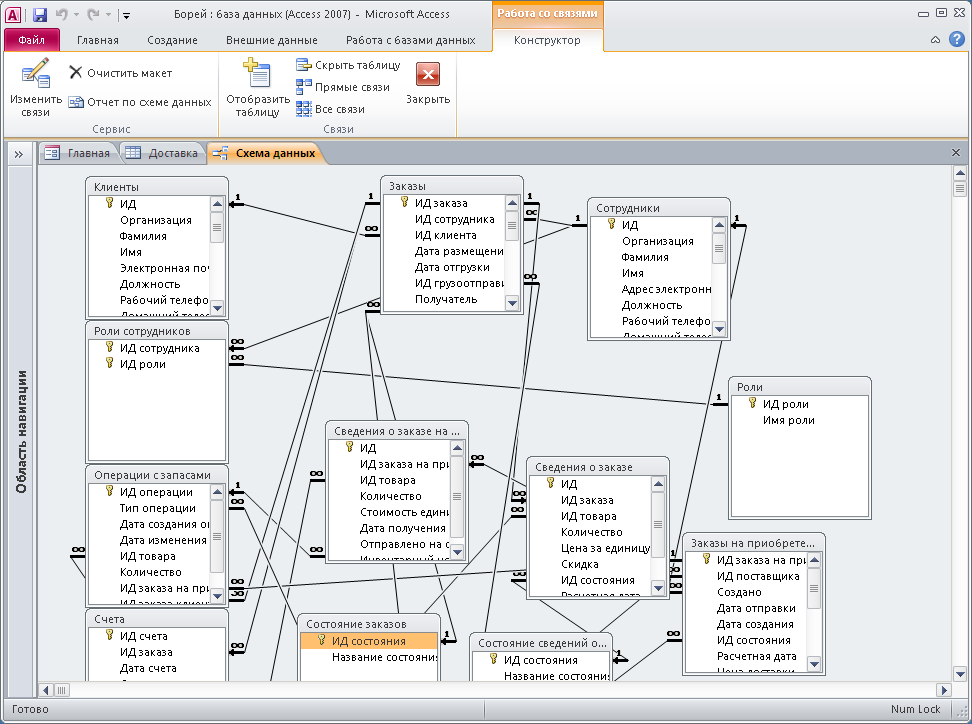The width and height of the screenshot is (972, 724).
Task: Select ИД роли in Роли сотрудников
Action: (143, 364)
